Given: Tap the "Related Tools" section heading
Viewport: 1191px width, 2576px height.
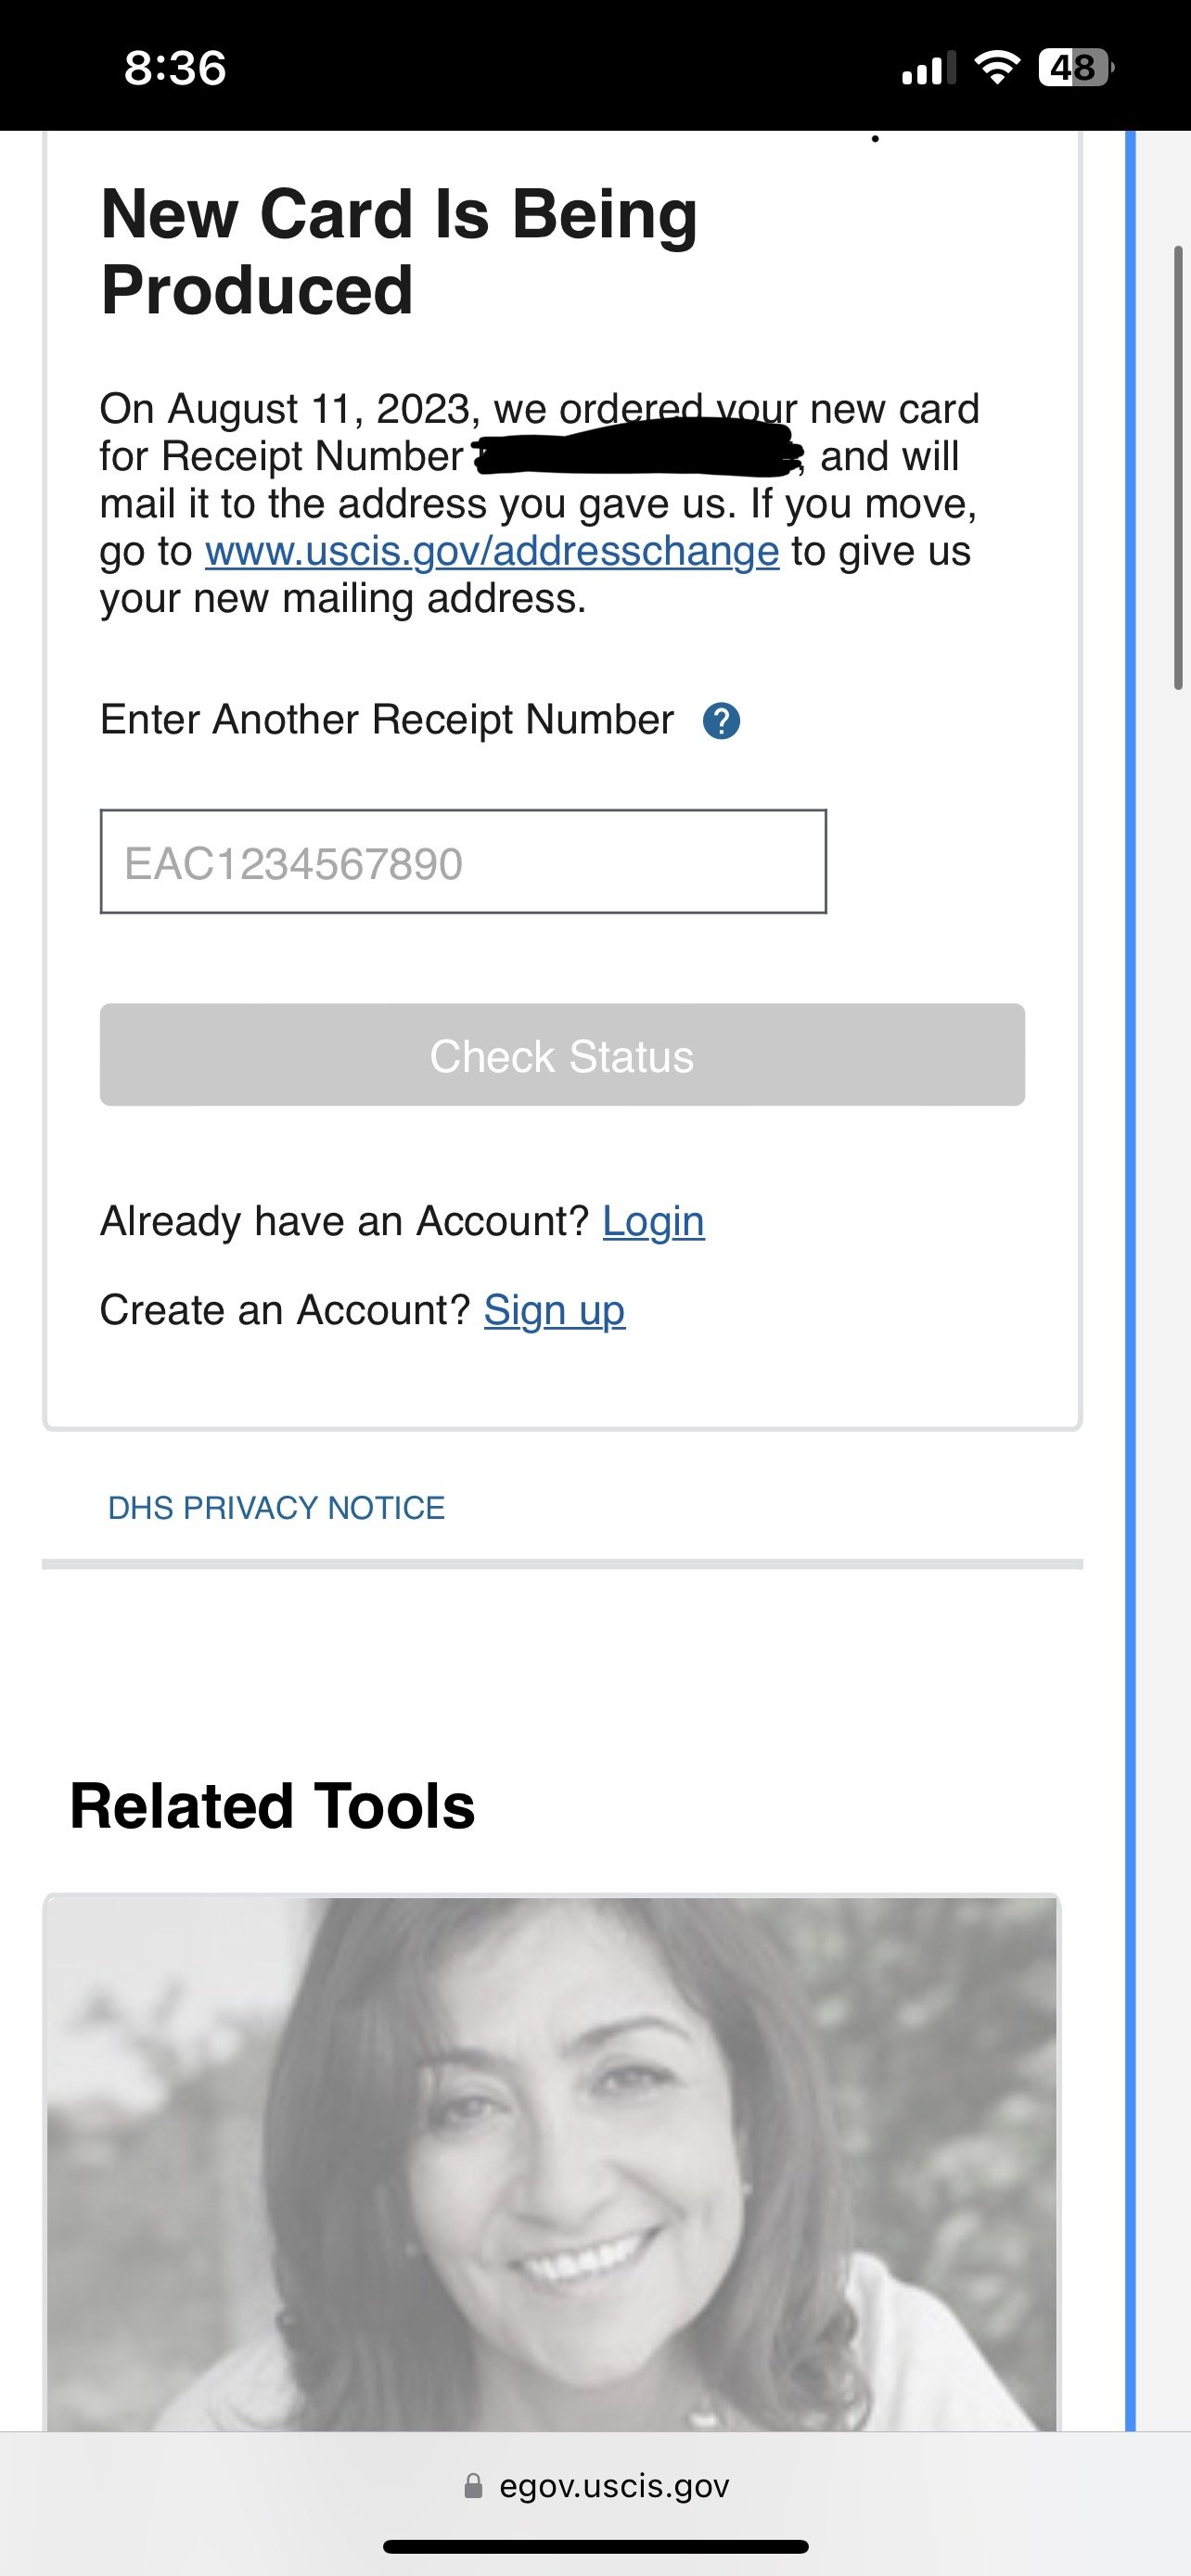Looking at the screenshot, I should click(x=272, y=1806).
